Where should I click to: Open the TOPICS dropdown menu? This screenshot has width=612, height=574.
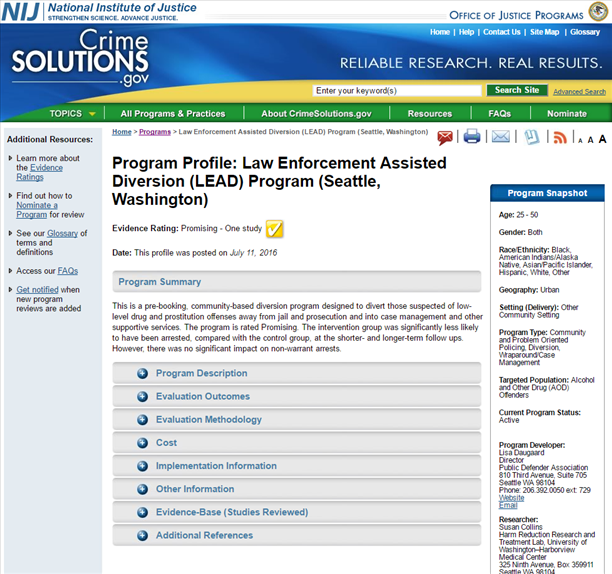point(72,114)
